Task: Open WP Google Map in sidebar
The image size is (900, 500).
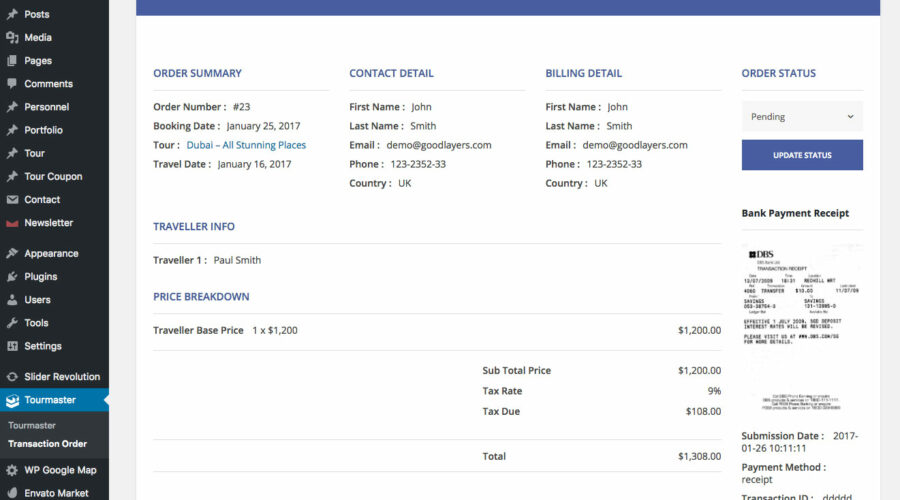Action: point(60,470)
